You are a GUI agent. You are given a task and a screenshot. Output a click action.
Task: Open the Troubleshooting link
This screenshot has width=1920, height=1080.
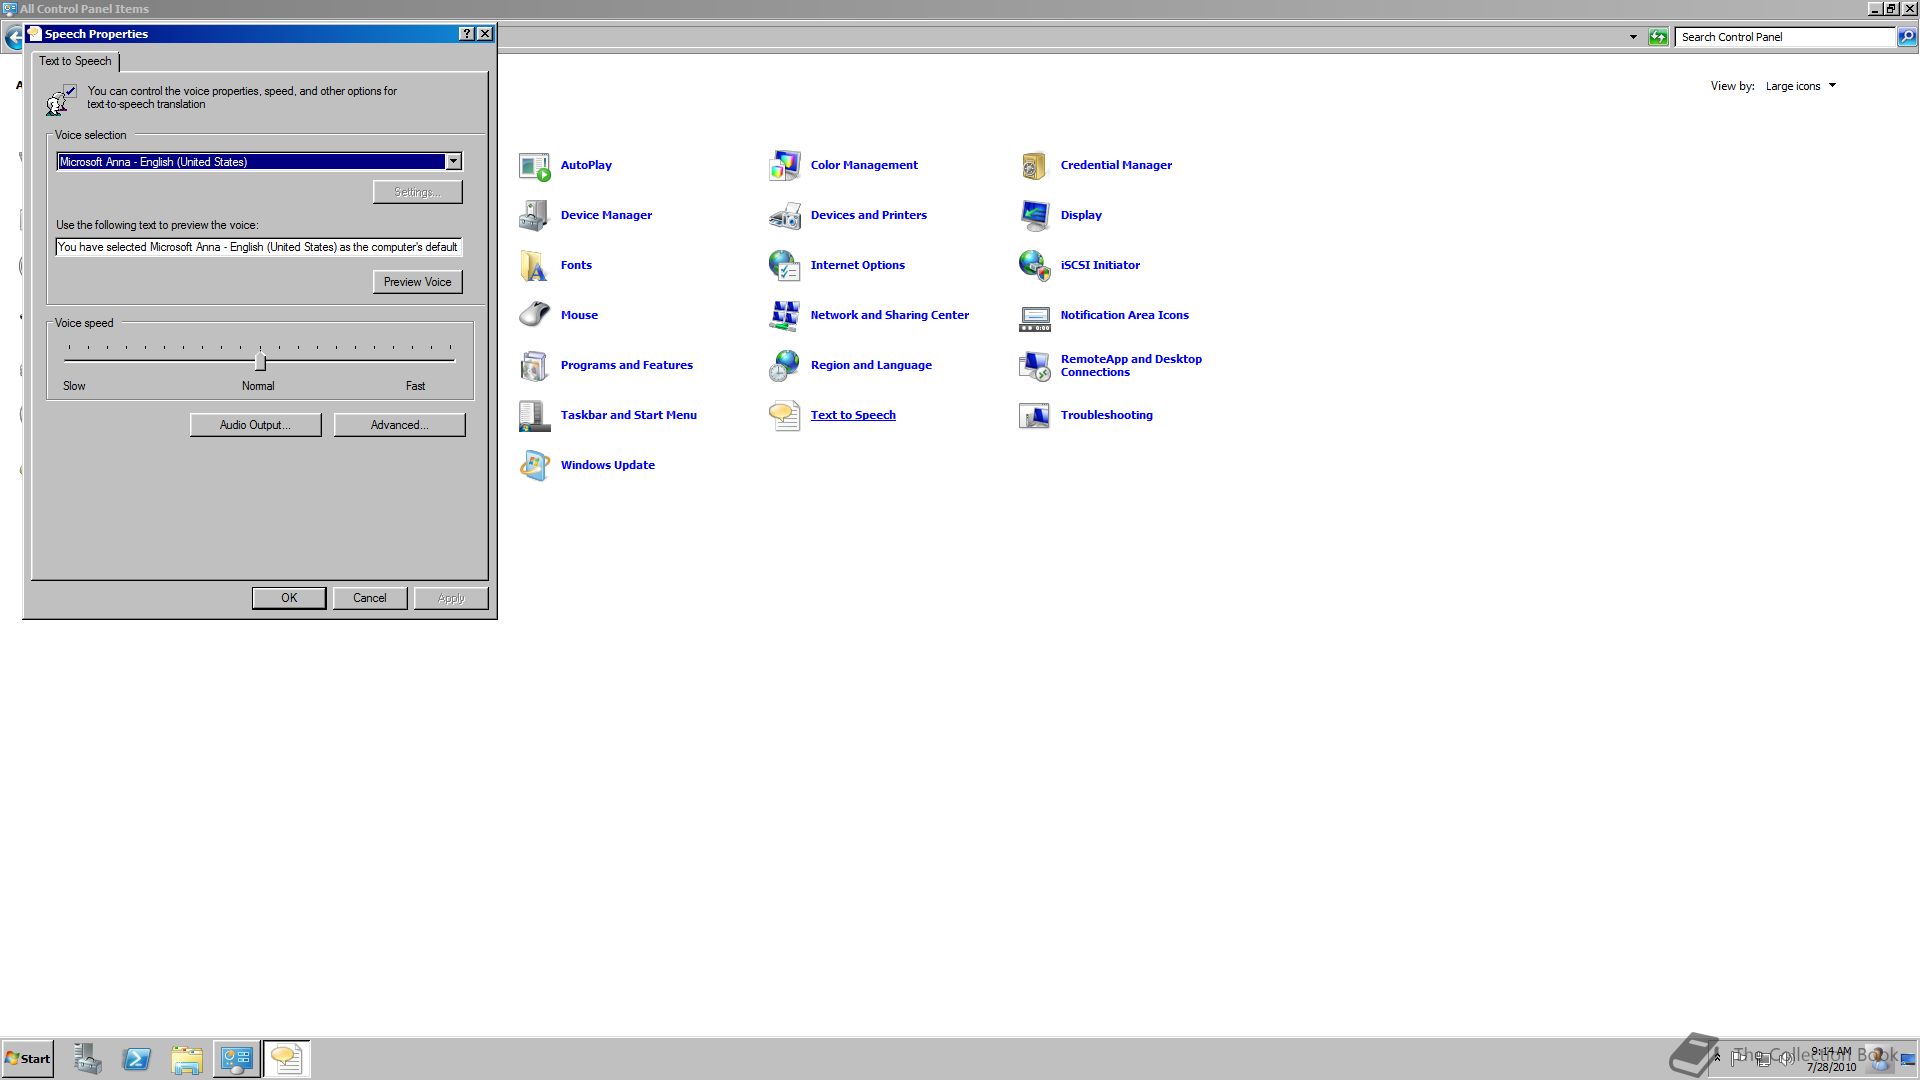pos(1107,416)
